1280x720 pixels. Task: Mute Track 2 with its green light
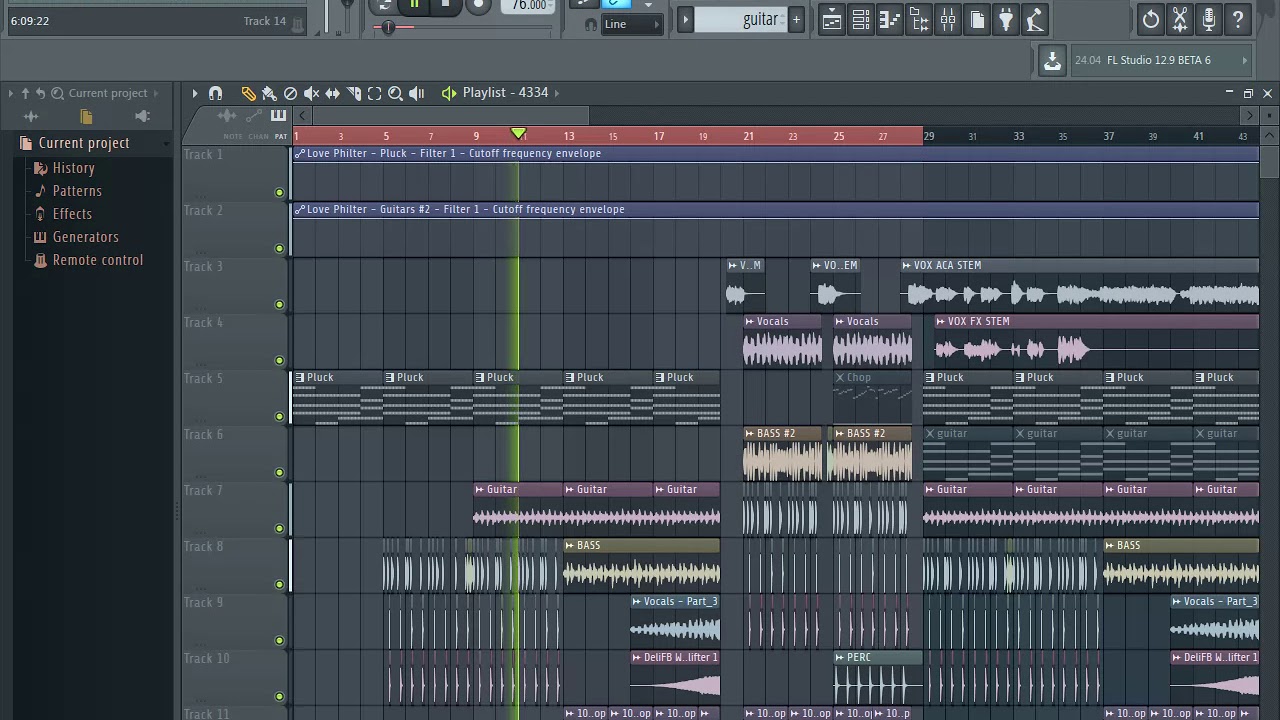(x=279, y=249)
